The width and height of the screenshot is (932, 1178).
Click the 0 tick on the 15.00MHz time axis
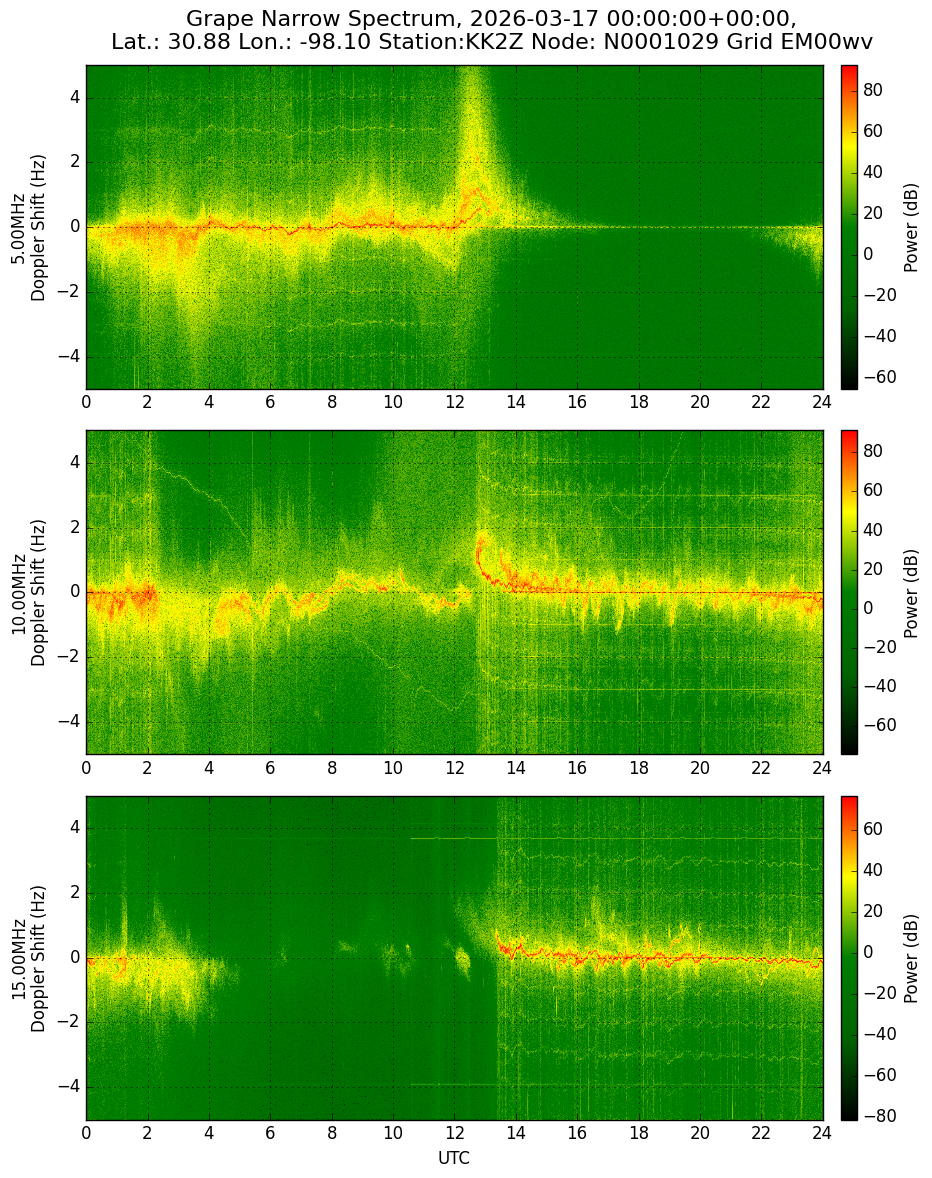coord(86,1132)
